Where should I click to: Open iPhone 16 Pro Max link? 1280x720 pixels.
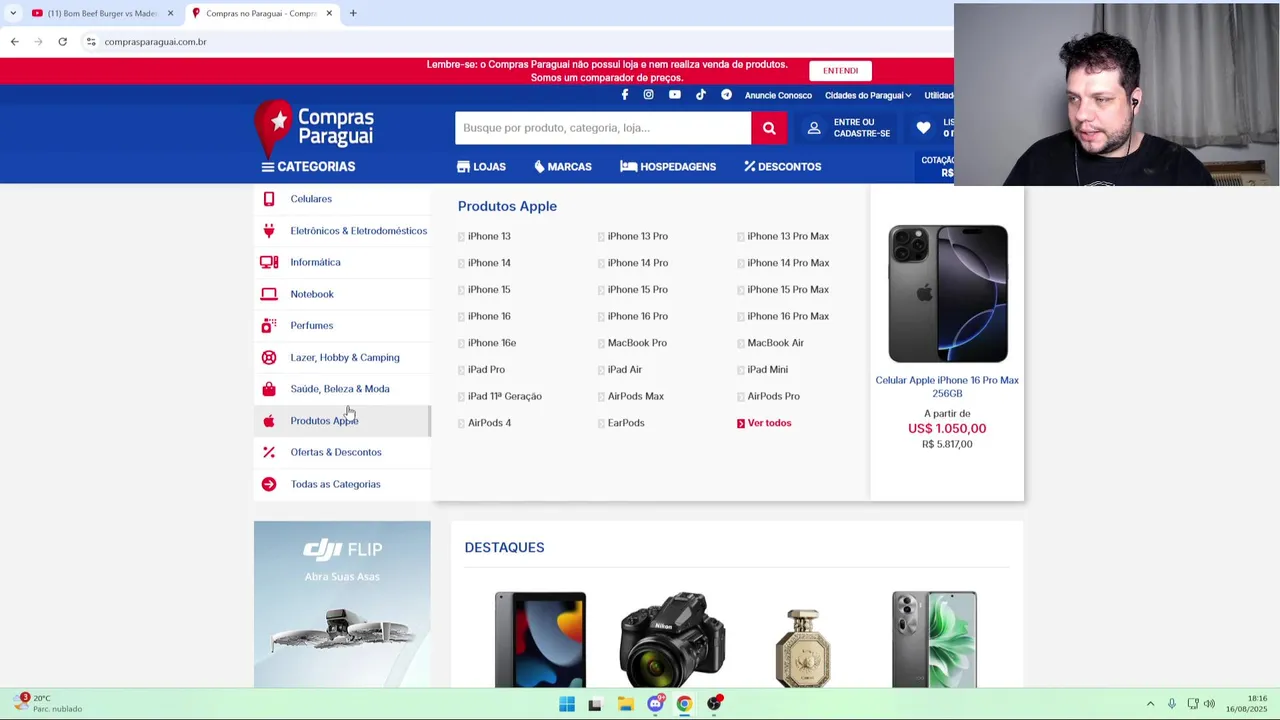click(x=788, y=316)
